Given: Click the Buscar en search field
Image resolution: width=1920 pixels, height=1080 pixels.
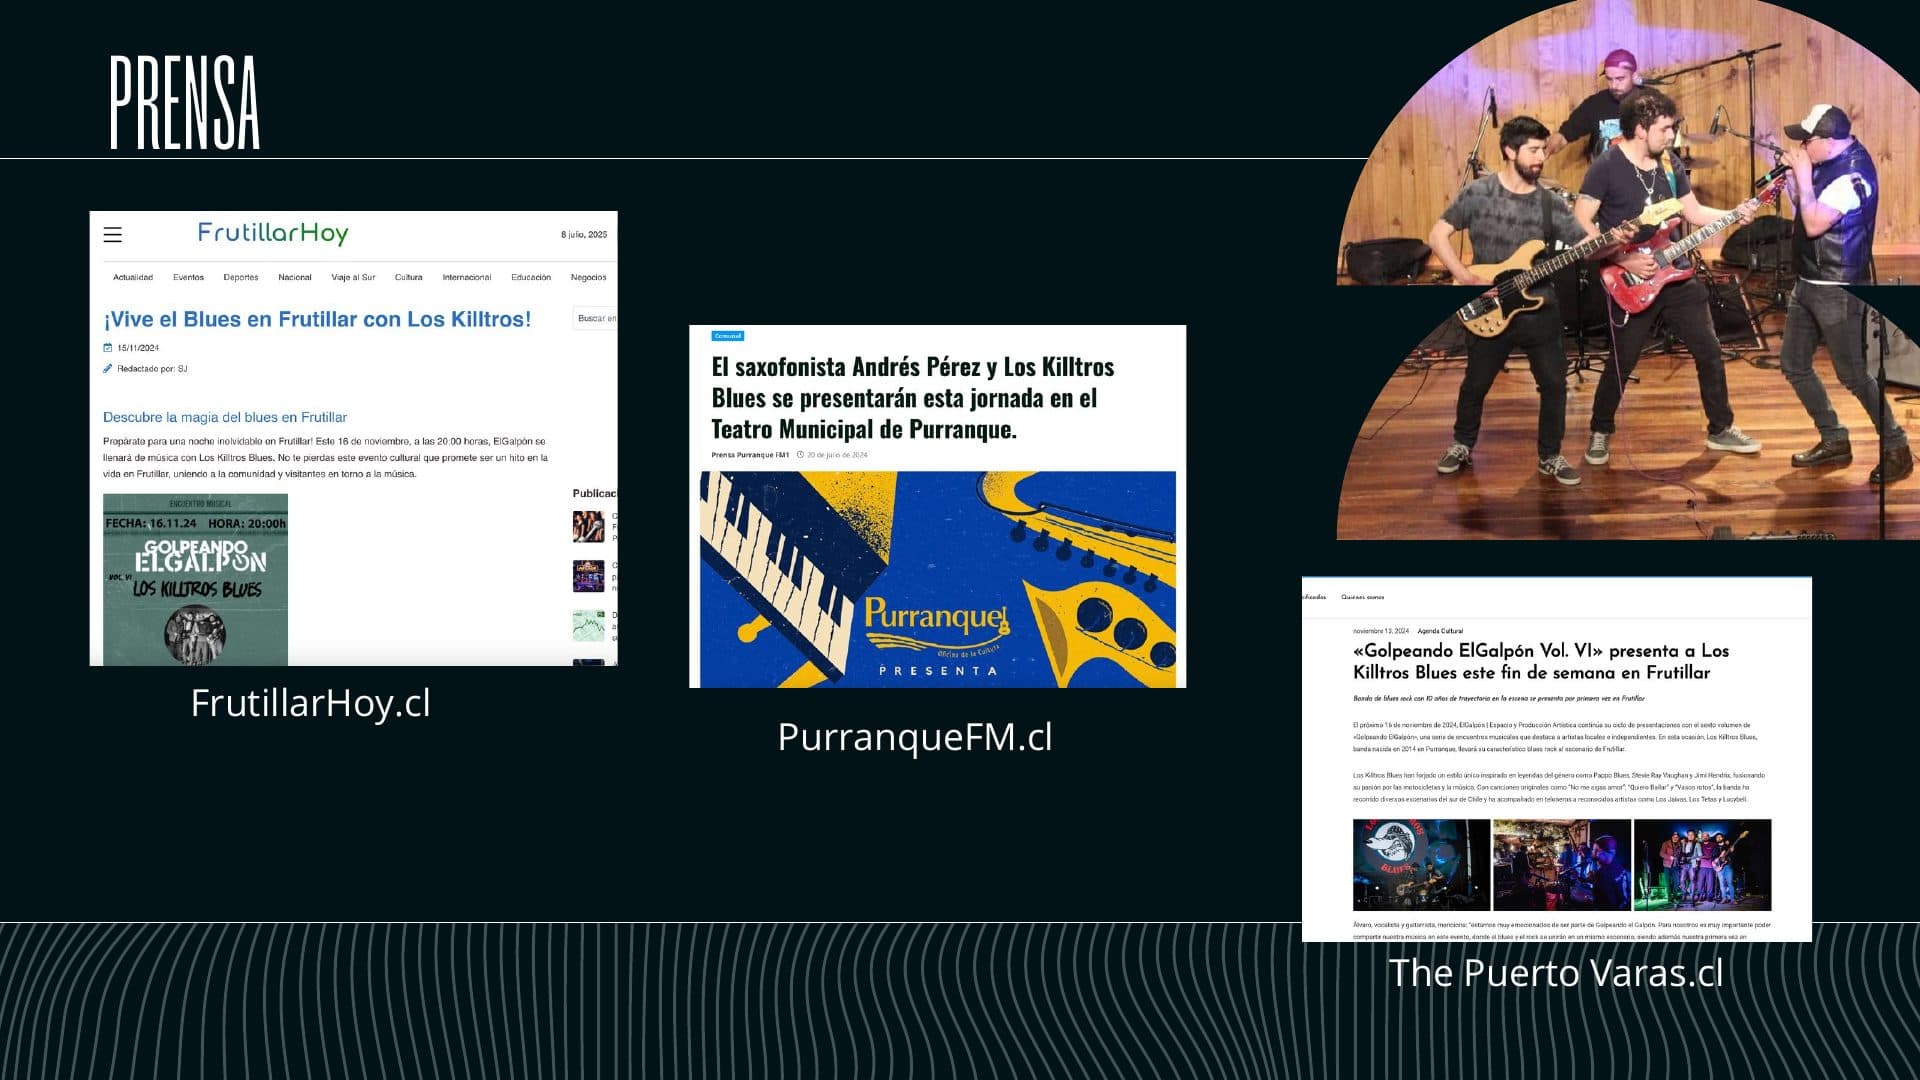Looking at the screenshot, I should [595, 318].
